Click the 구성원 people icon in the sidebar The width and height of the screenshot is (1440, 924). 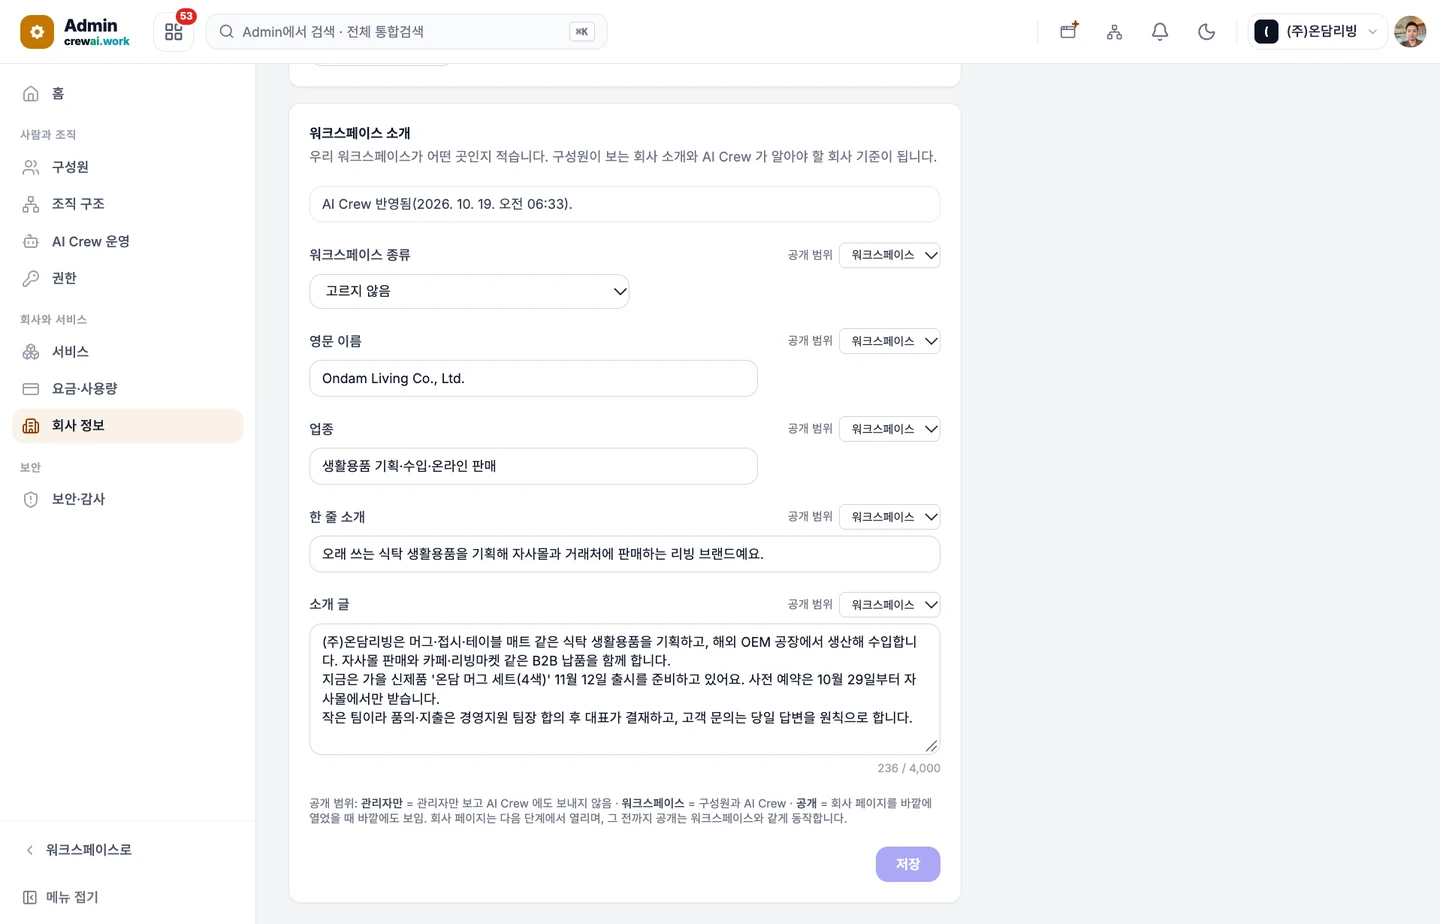[x=31, y=167]
